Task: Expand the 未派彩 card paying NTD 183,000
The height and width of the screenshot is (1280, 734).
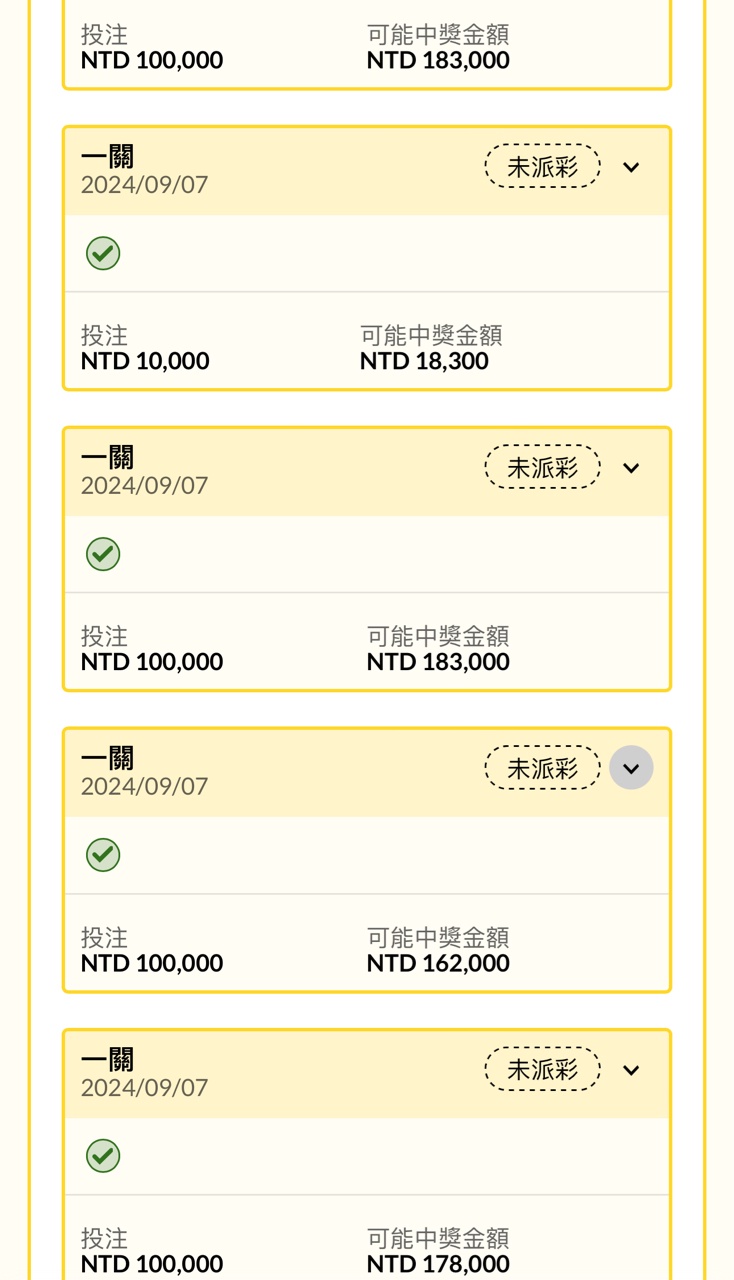Action: (x=631, y=468)
